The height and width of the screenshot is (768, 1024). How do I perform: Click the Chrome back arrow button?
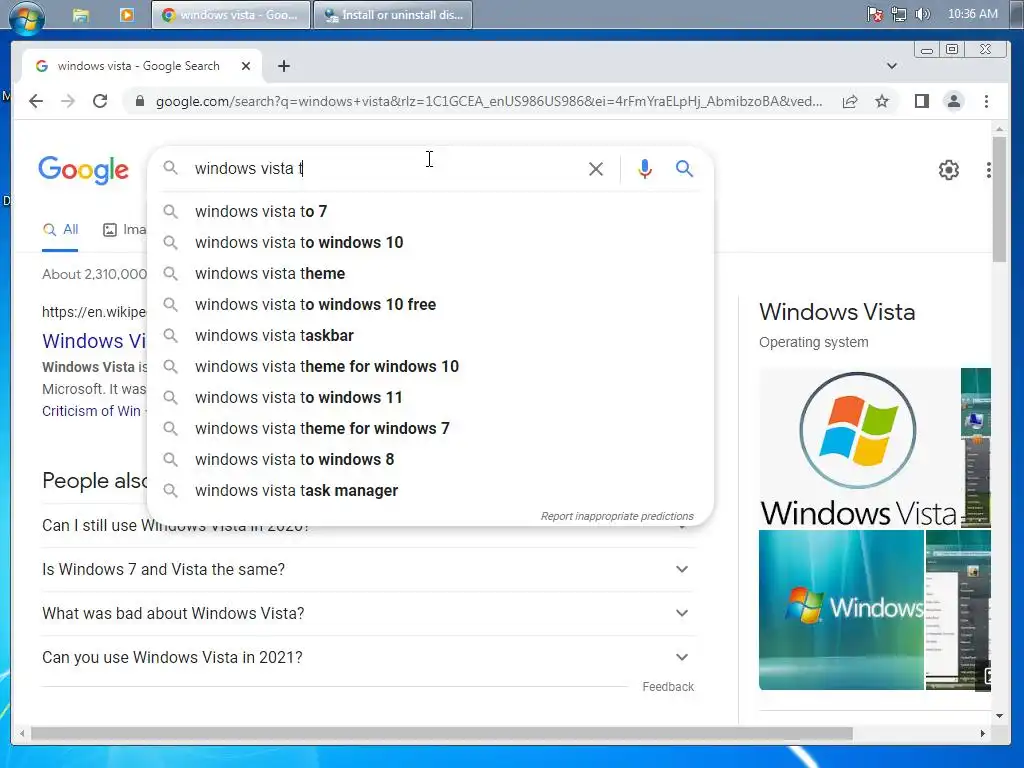(36, 101)
